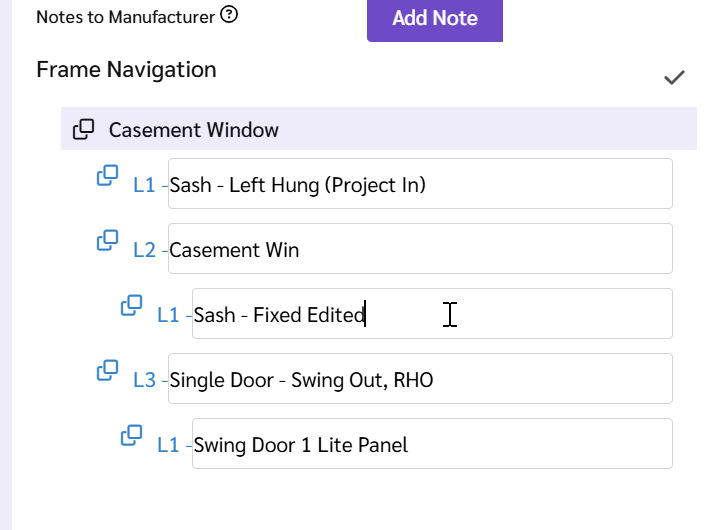Screen dimensions: 719x530
Task: Focus the Casement Win name field
Action: 420,249
